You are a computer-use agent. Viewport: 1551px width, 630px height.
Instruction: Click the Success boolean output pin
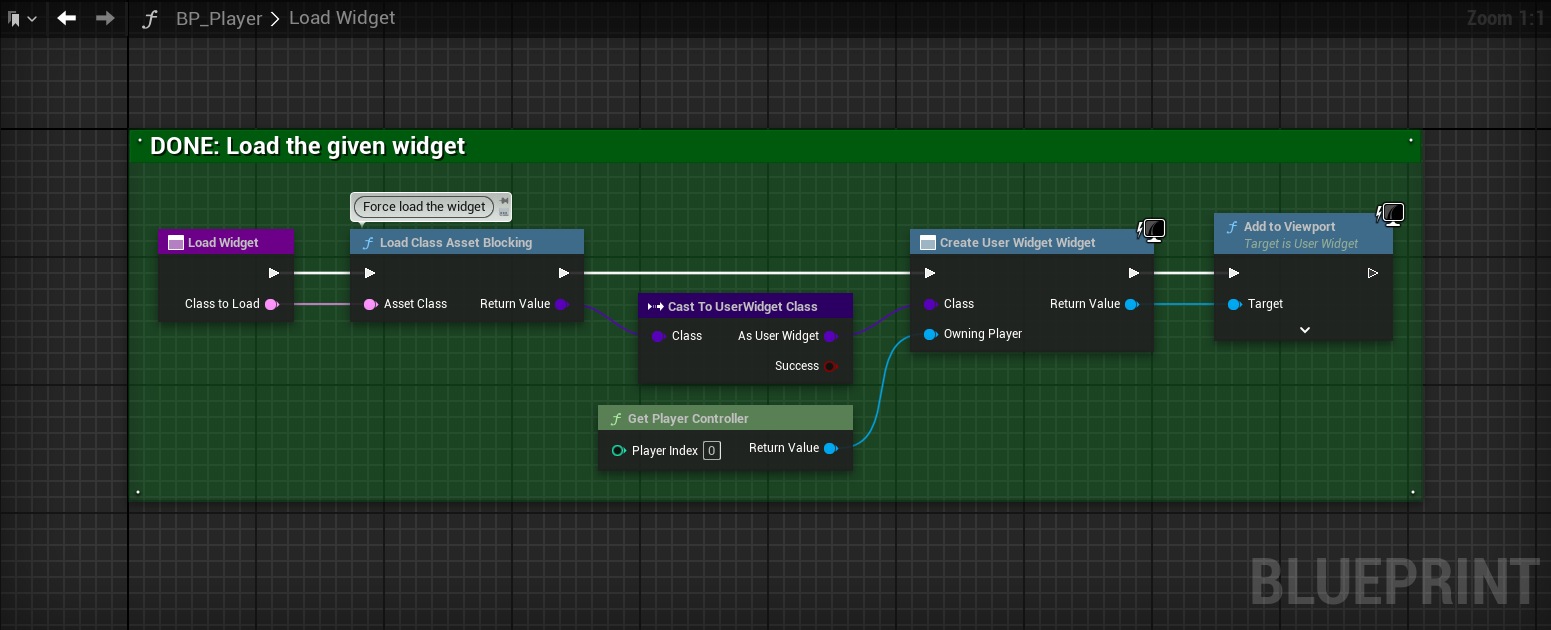coord(830,366)
